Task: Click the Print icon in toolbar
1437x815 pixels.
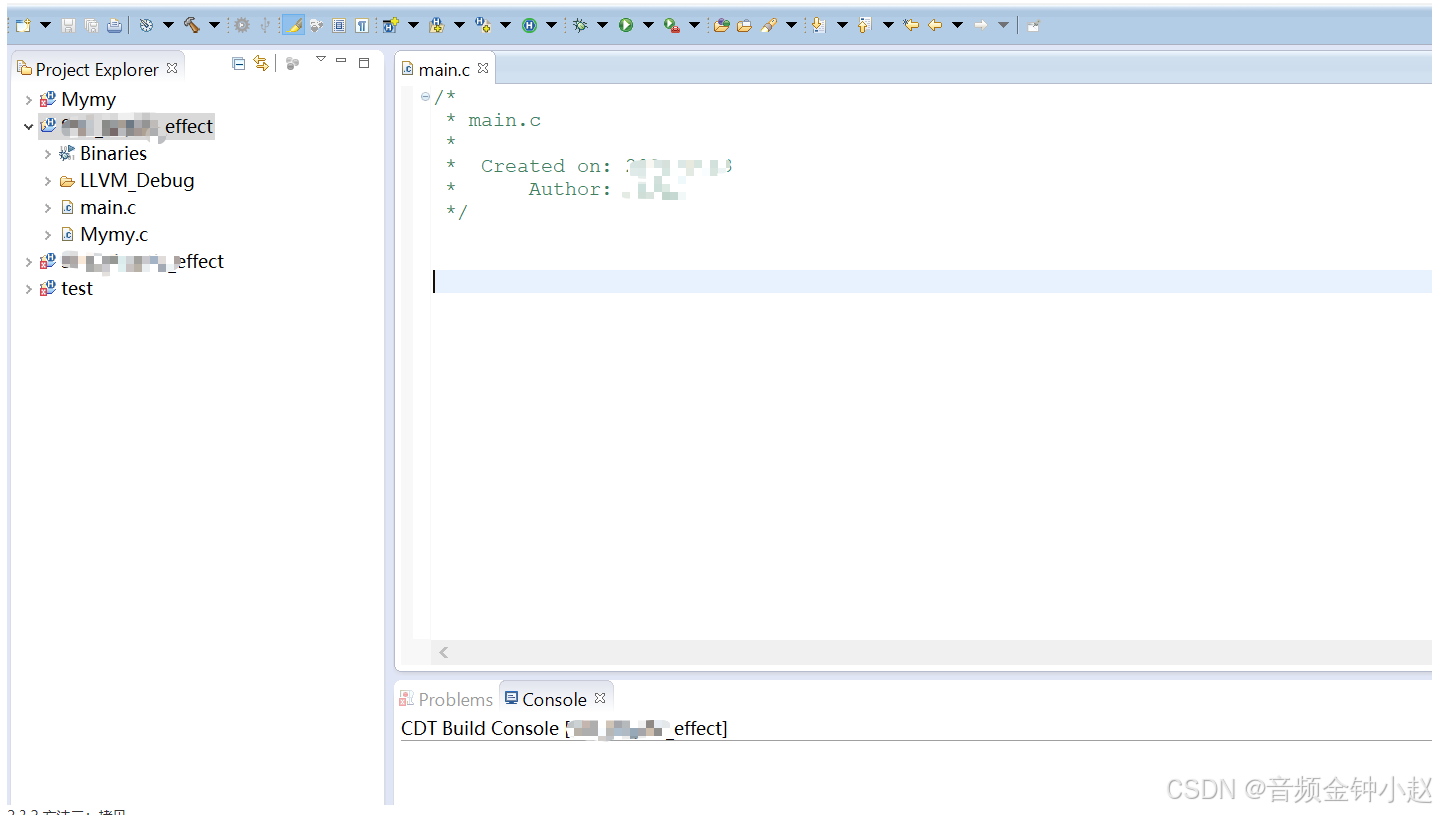Action: click(x=114, y=25)
